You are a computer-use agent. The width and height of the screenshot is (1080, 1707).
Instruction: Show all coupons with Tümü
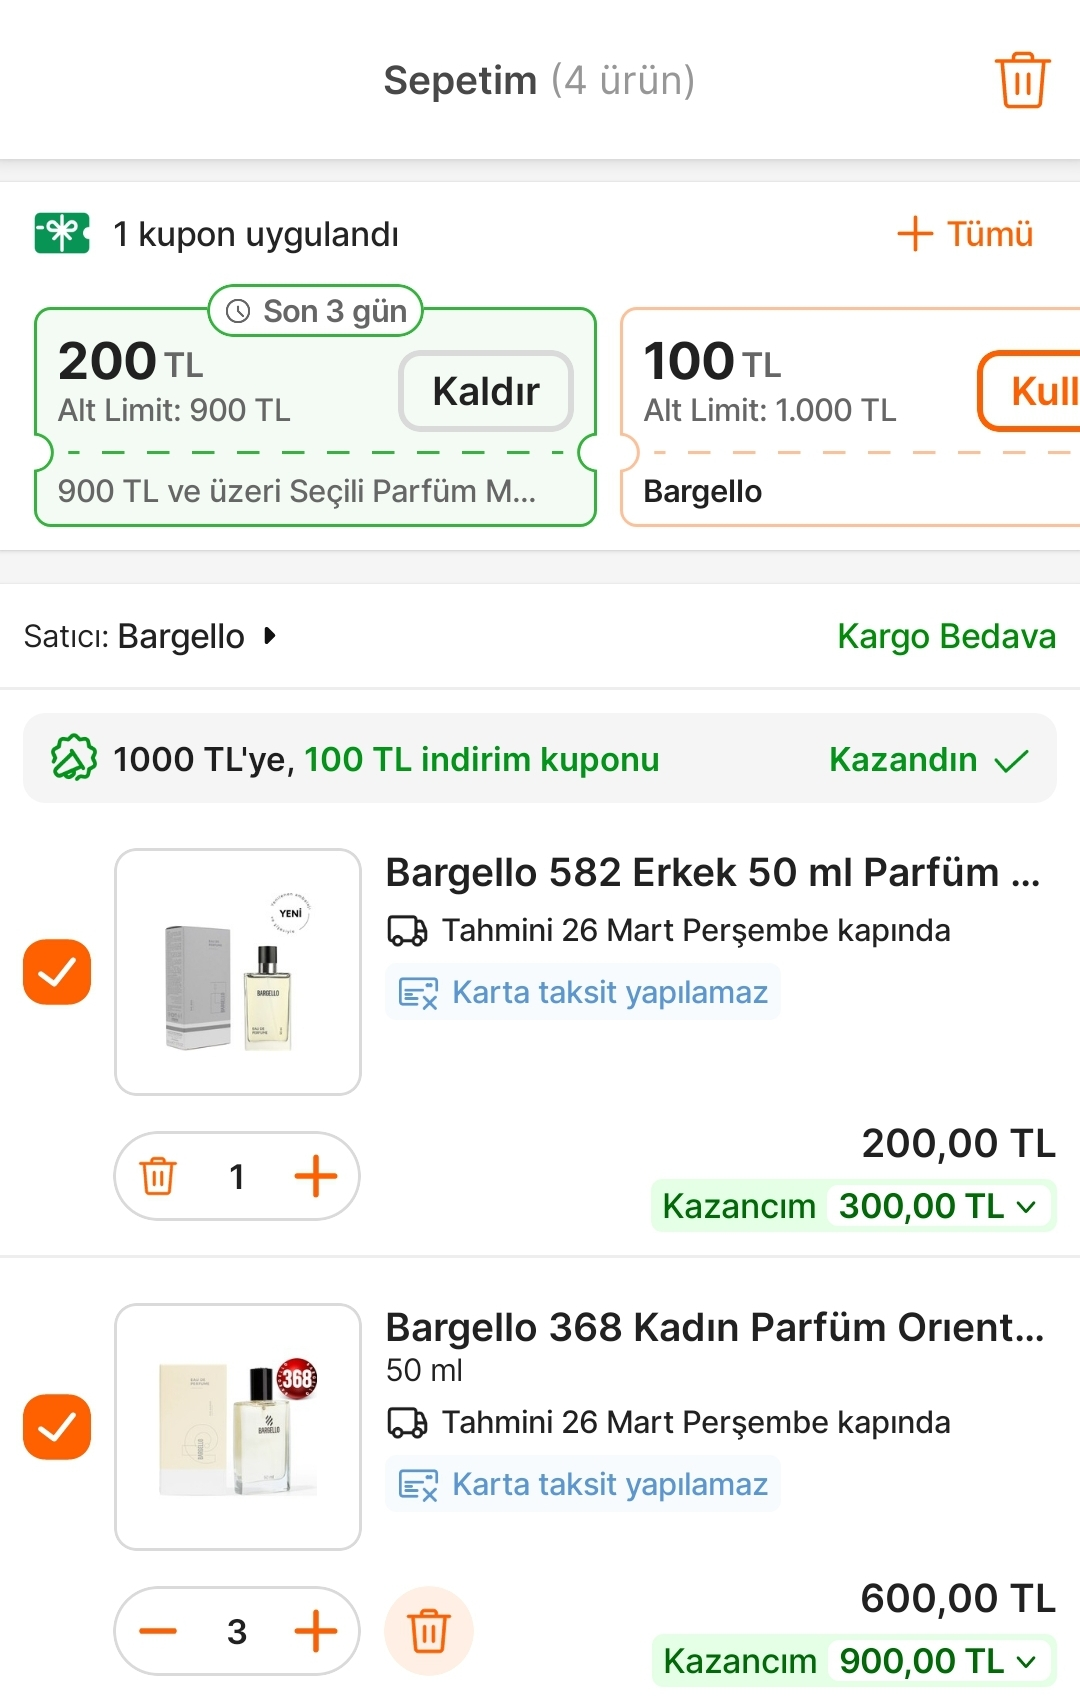[966, 234]
